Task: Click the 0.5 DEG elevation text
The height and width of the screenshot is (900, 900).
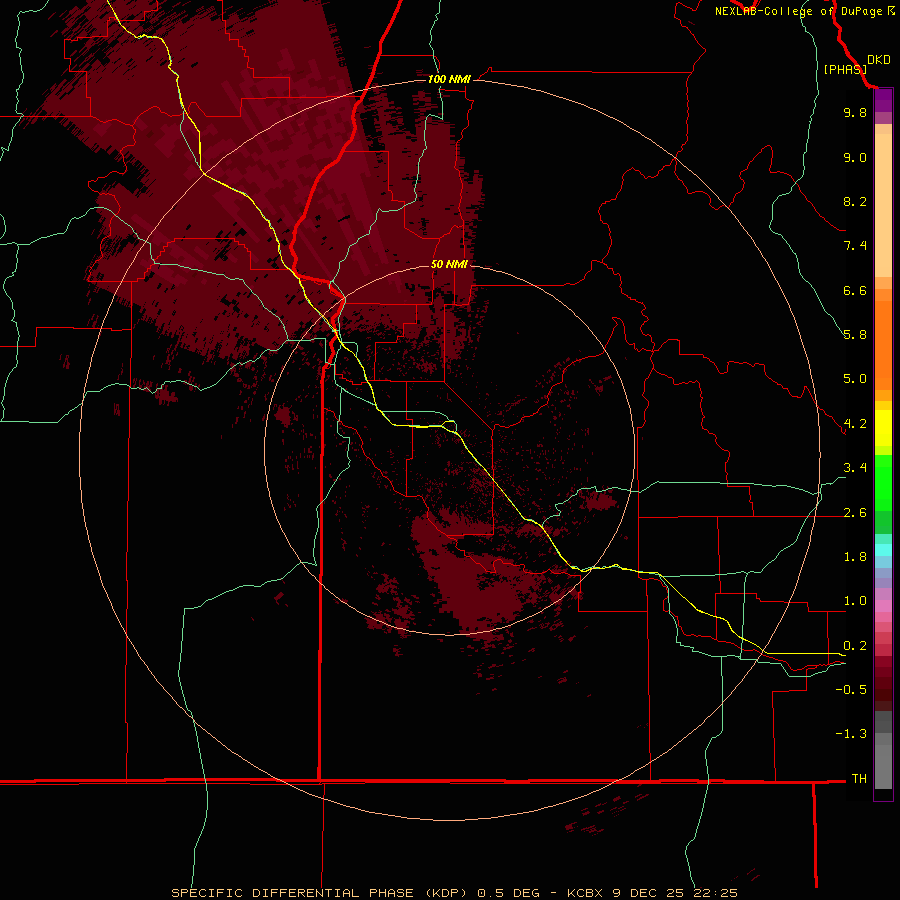Action: tap(509, 893)
